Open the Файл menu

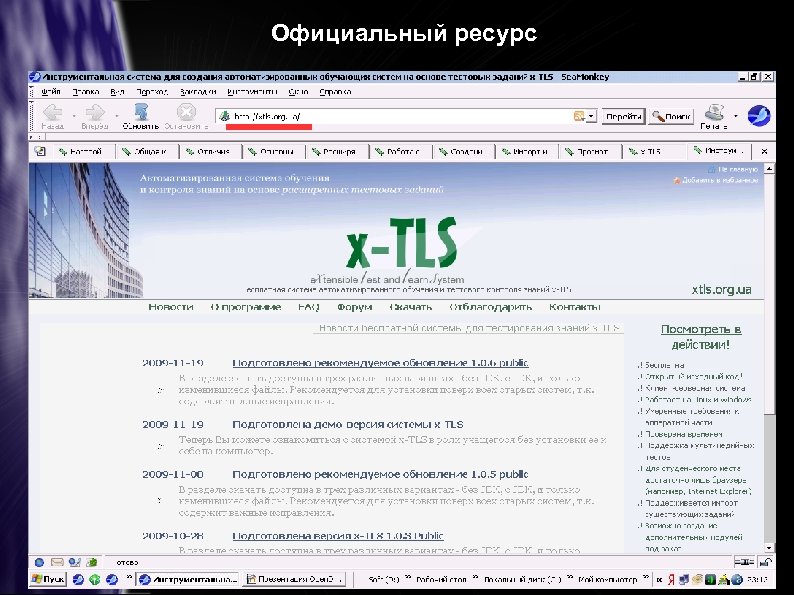[50, 92]
